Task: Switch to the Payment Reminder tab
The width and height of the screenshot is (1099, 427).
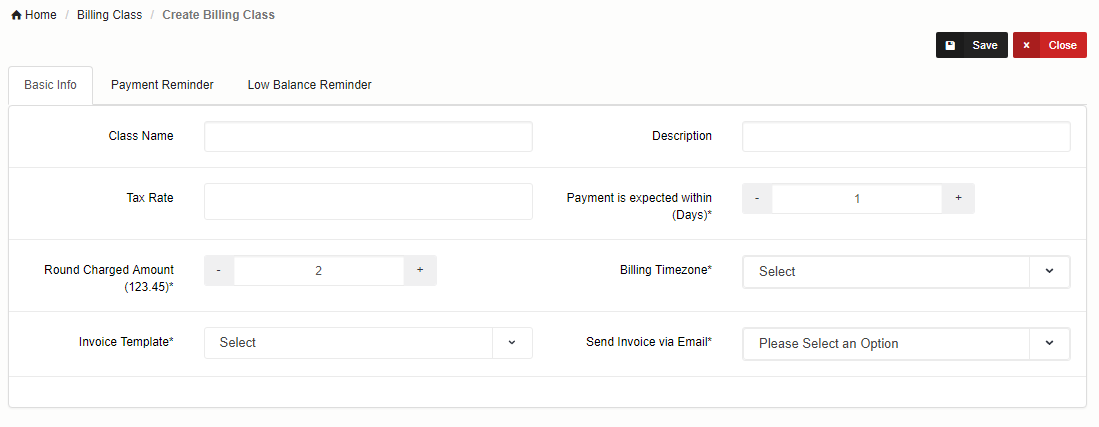Action: (x=162, y=85)
